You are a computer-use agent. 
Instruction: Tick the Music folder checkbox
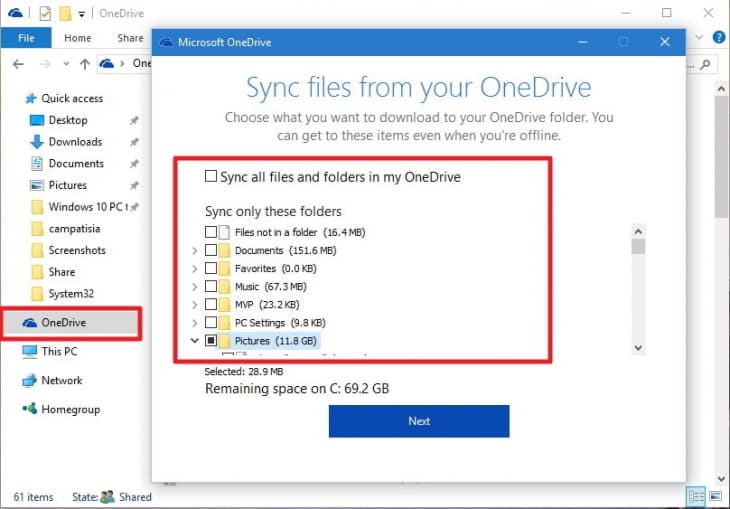(211, 287)
